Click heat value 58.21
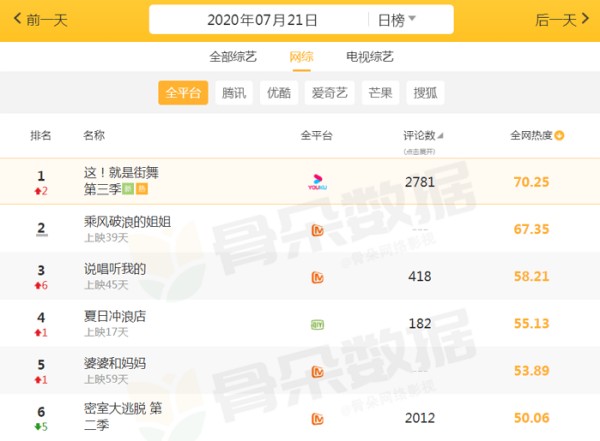600x441 pixels. (531, 276)
